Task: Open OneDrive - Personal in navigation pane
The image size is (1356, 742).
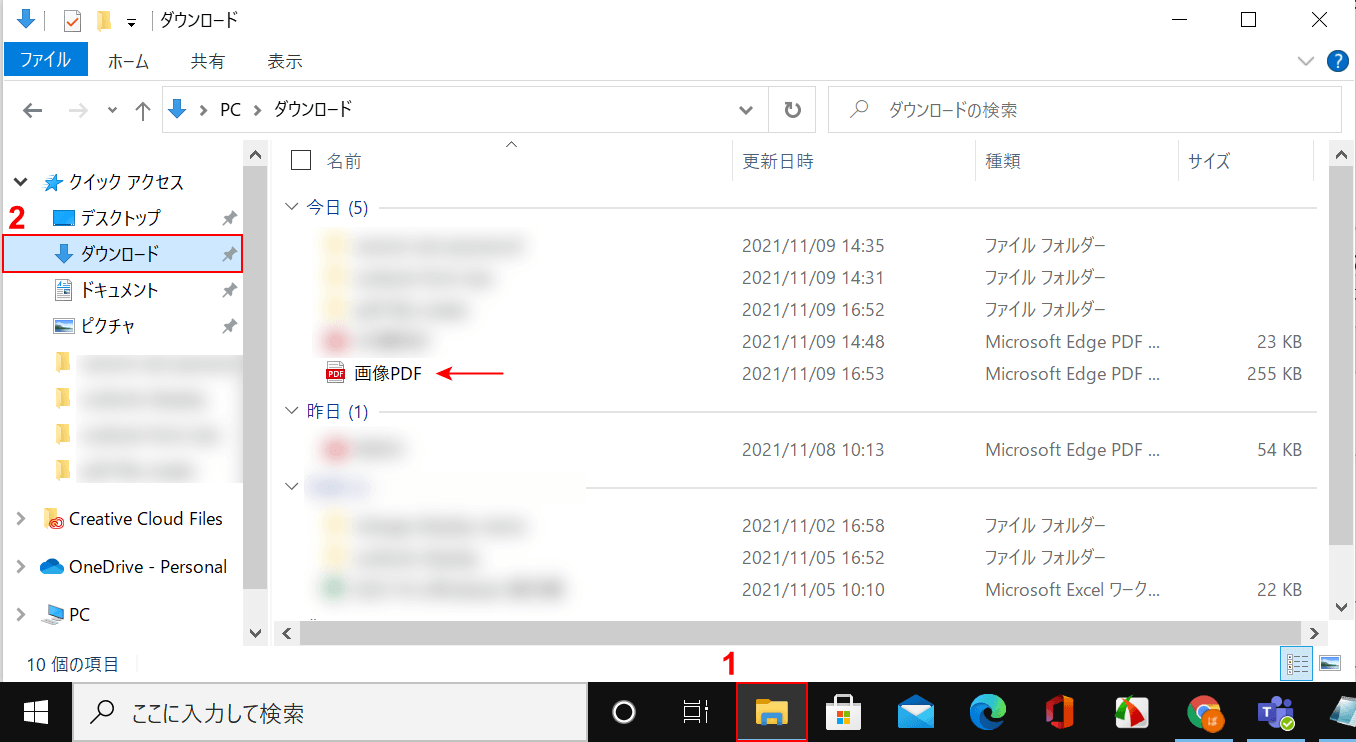Action: pos(148,567)
